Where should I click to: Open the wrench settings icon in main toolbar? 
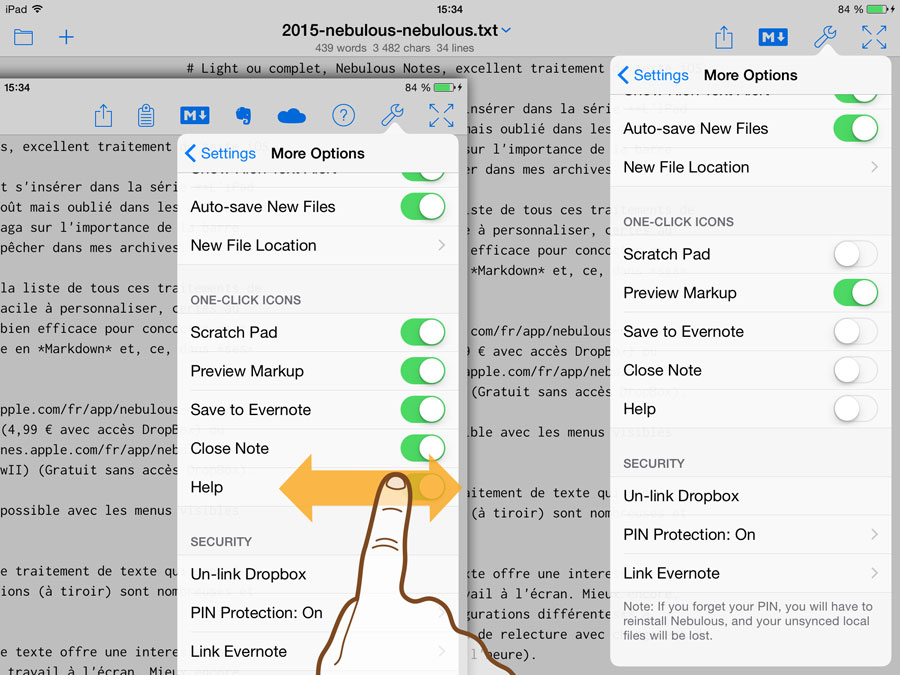[x=825, y=37]
